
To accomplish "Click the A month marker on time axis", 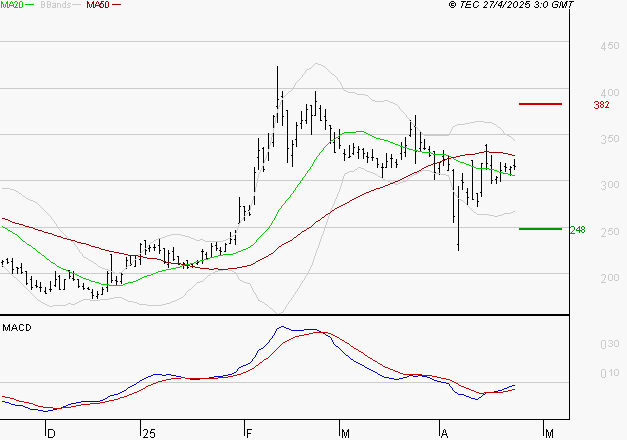I will pyautogui.click(x=444, y=434).
